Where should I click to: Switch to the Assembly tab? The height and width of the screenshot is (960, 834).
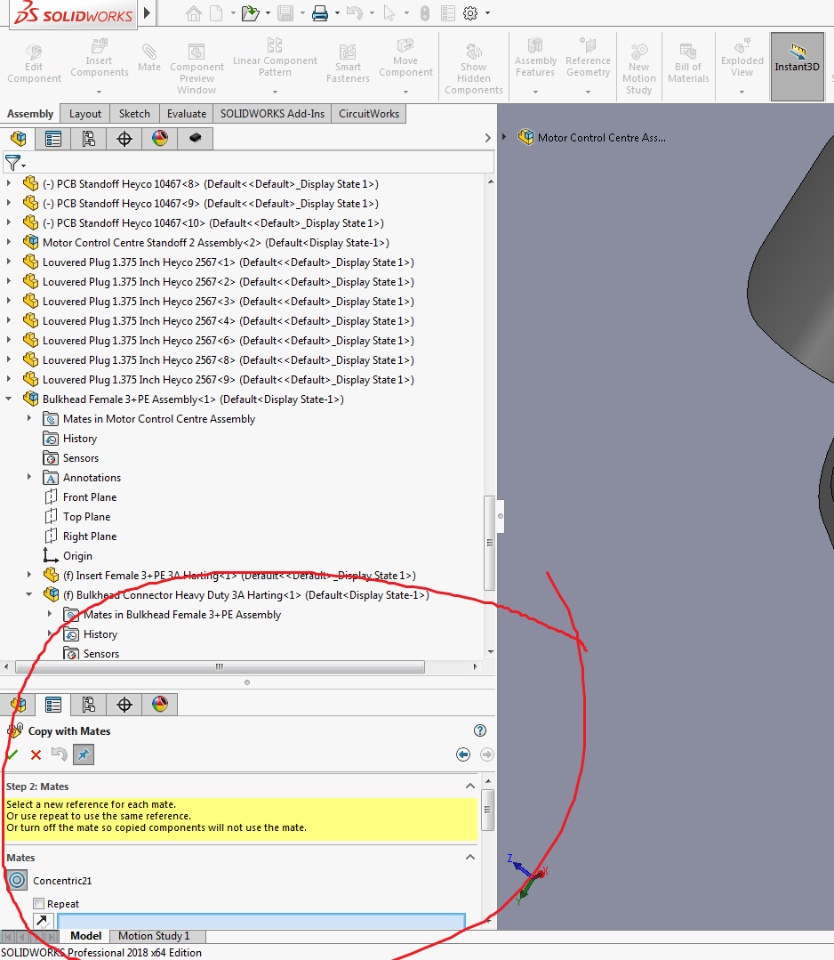click(30, 114)
